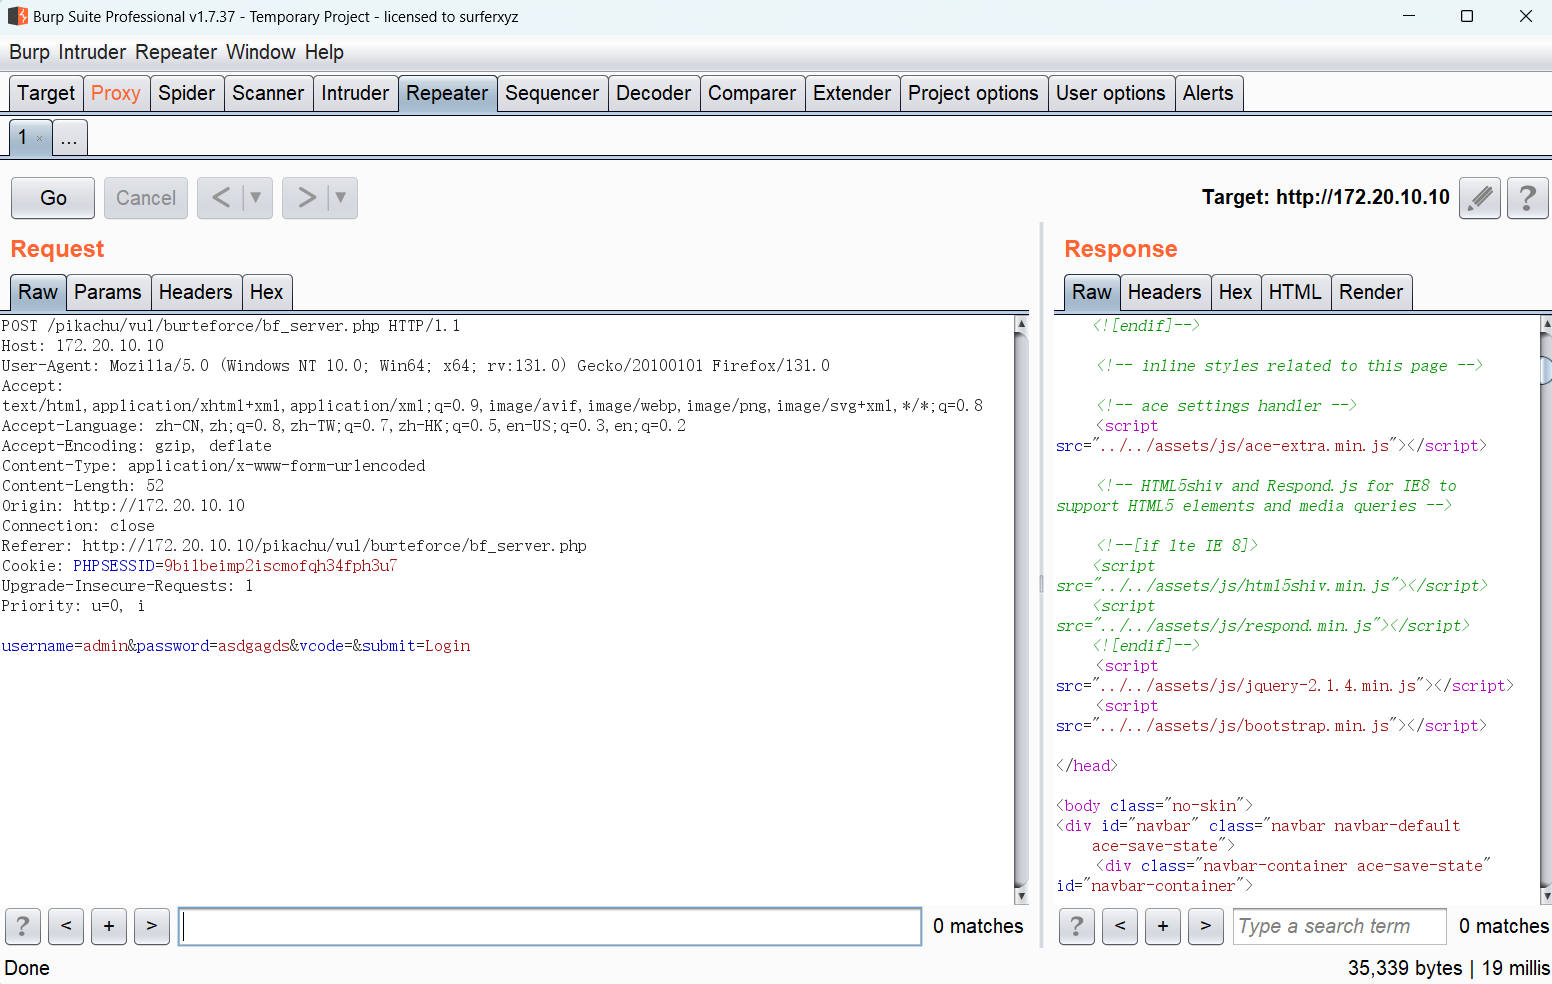Screen dimensions: 1552x984
Task: Navigate back in request history
Action: pos(221,198)
